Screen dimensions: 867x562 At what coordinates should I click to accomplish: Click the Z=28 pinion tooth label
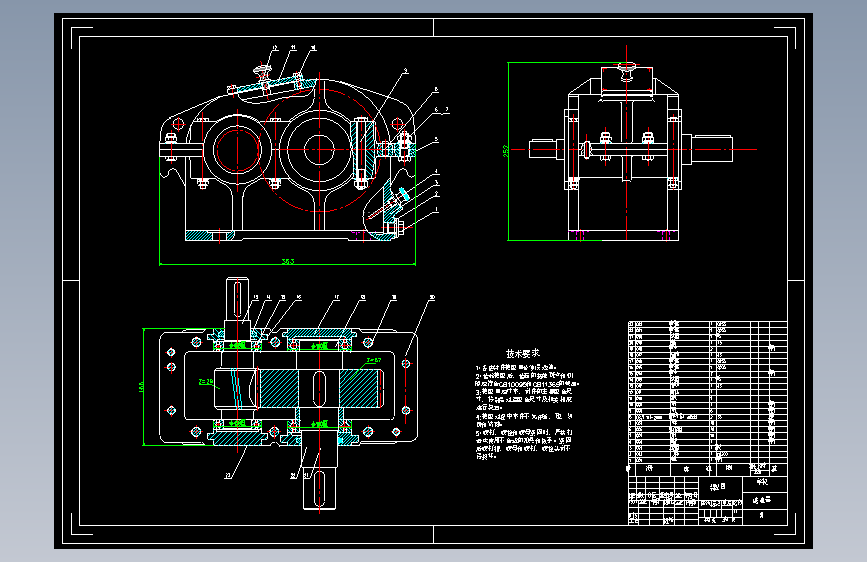pyautogui.click(x=205, y=381)
